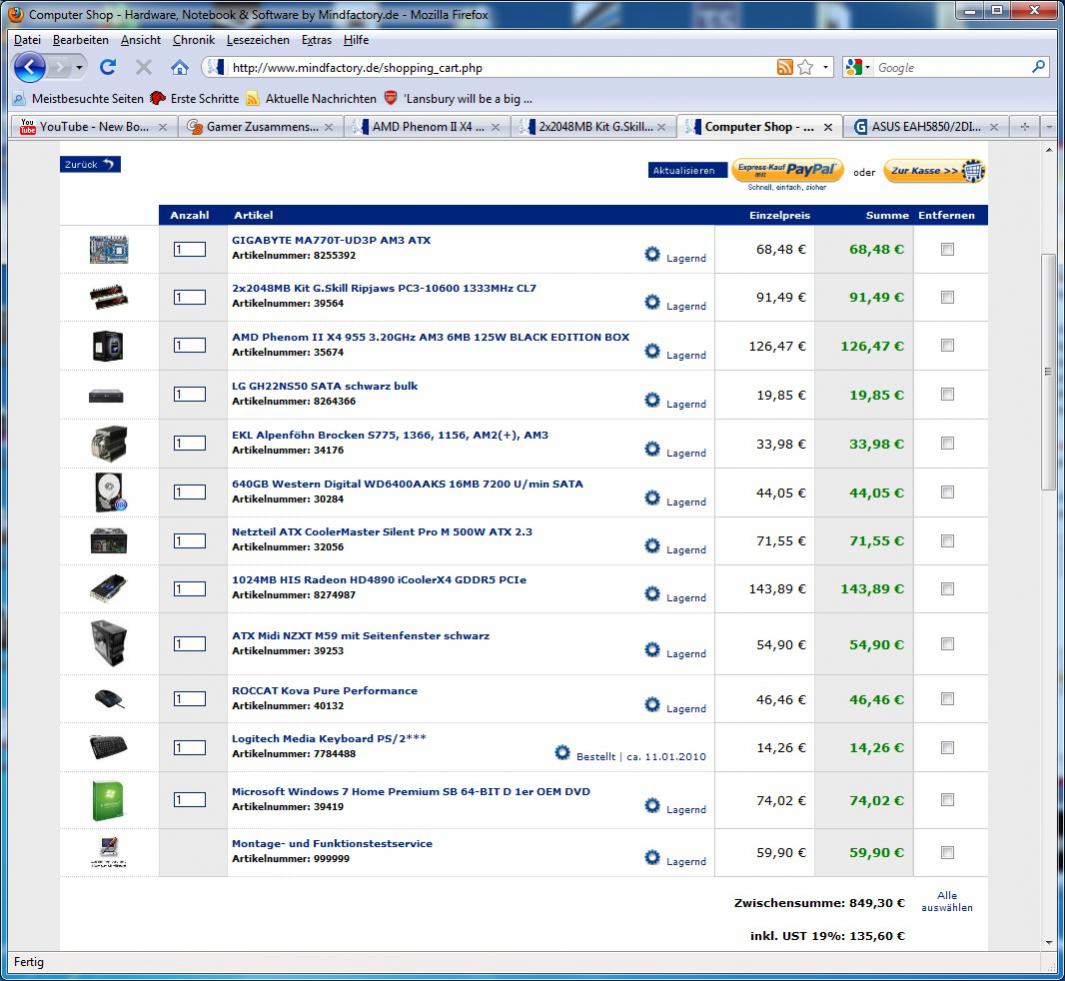Open the Datei menu

coord(27,40)
